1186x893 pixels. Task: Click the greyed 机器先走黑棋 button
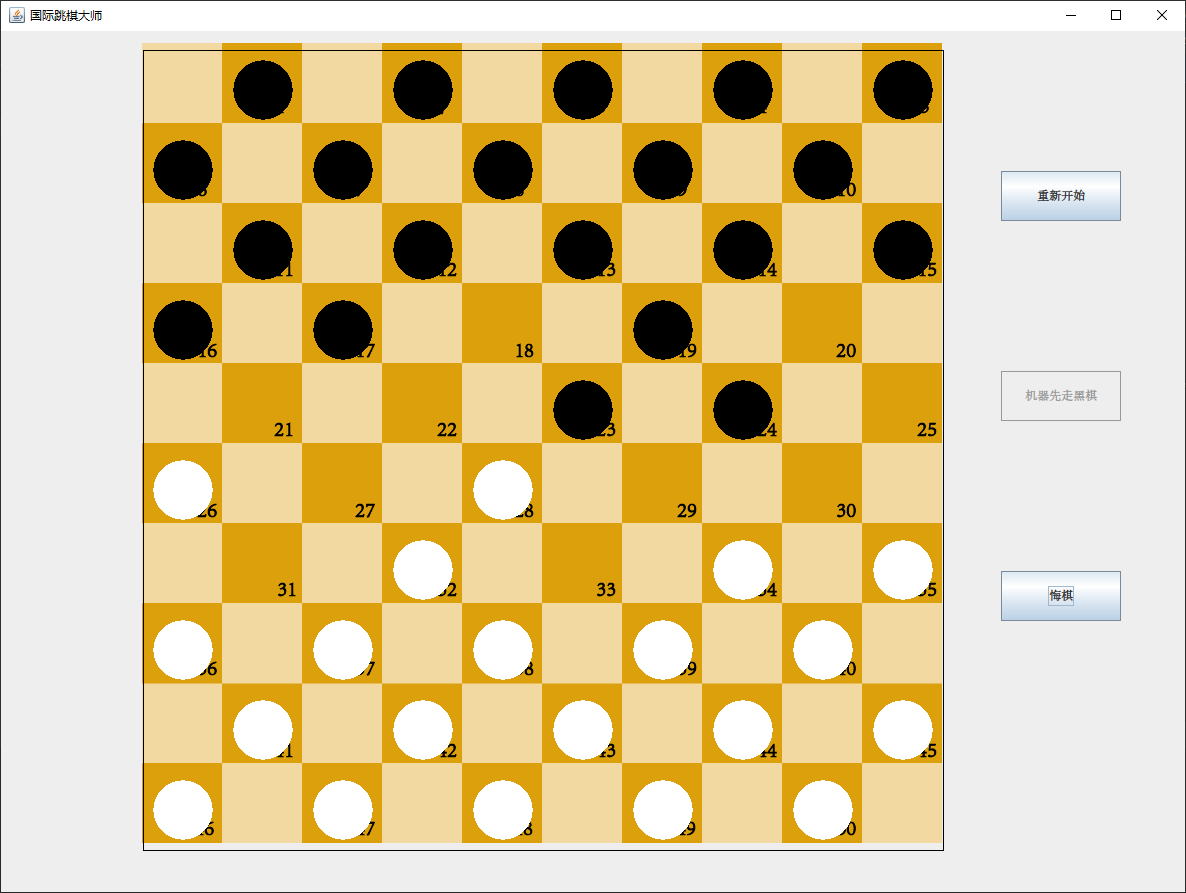(x=1060, y=395)
